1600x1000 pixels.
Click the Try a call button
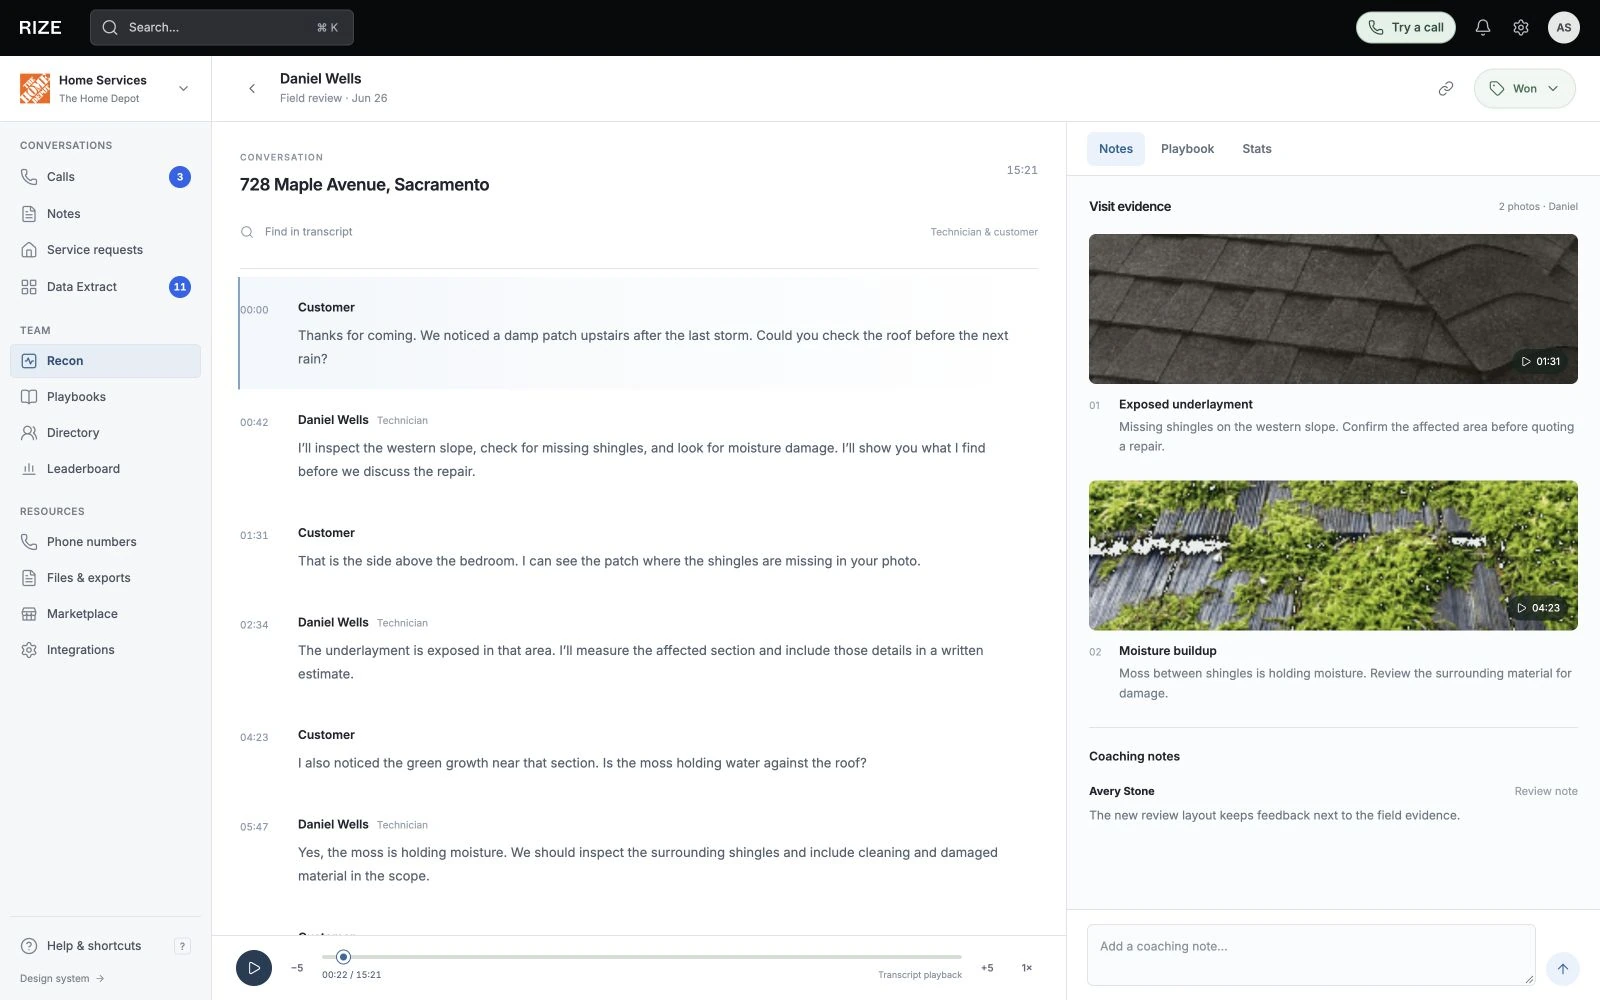pyautogui.click(x=1405, y=28)
